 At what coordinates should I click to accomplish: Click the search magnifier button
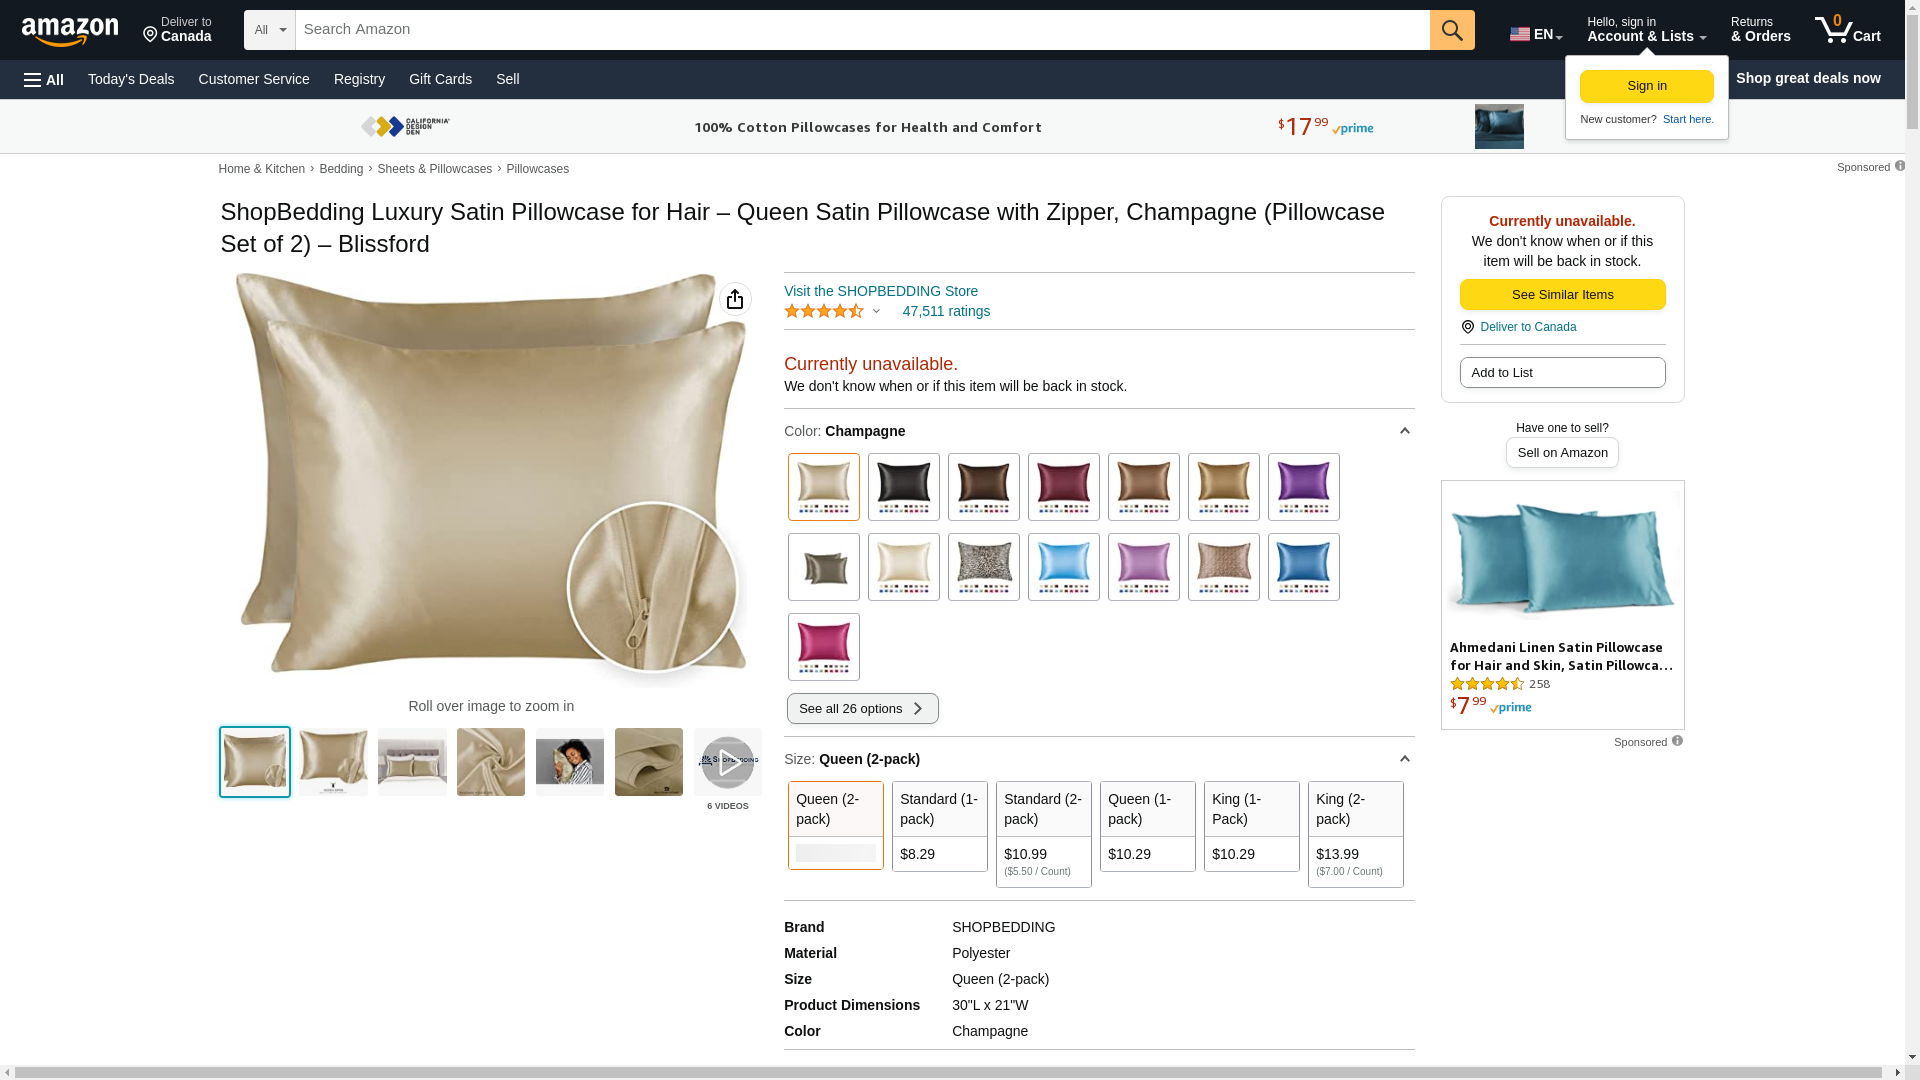(1452, 30)
